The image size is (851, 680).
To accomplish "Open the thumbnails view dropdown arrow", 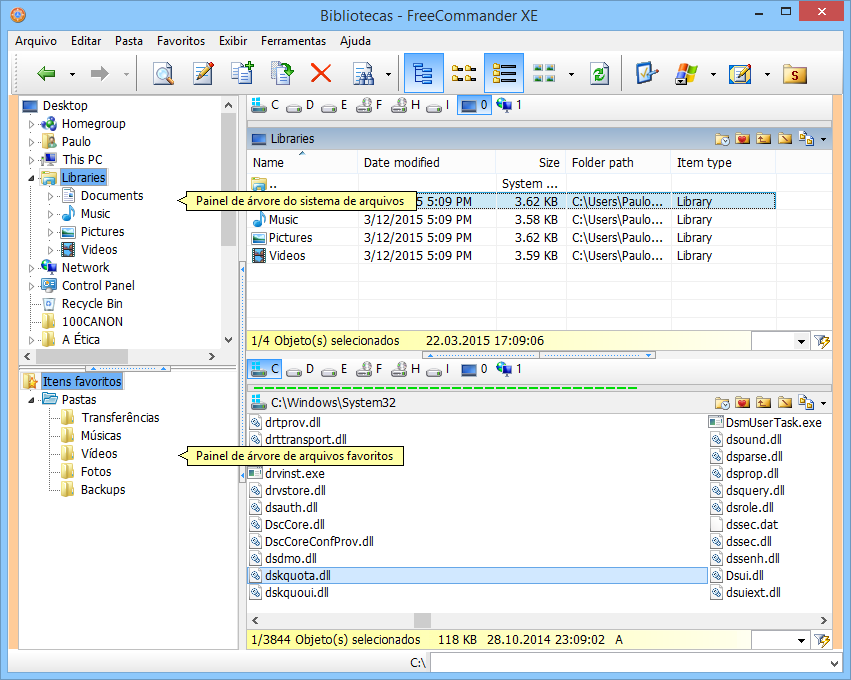I will tap(571, 74).
